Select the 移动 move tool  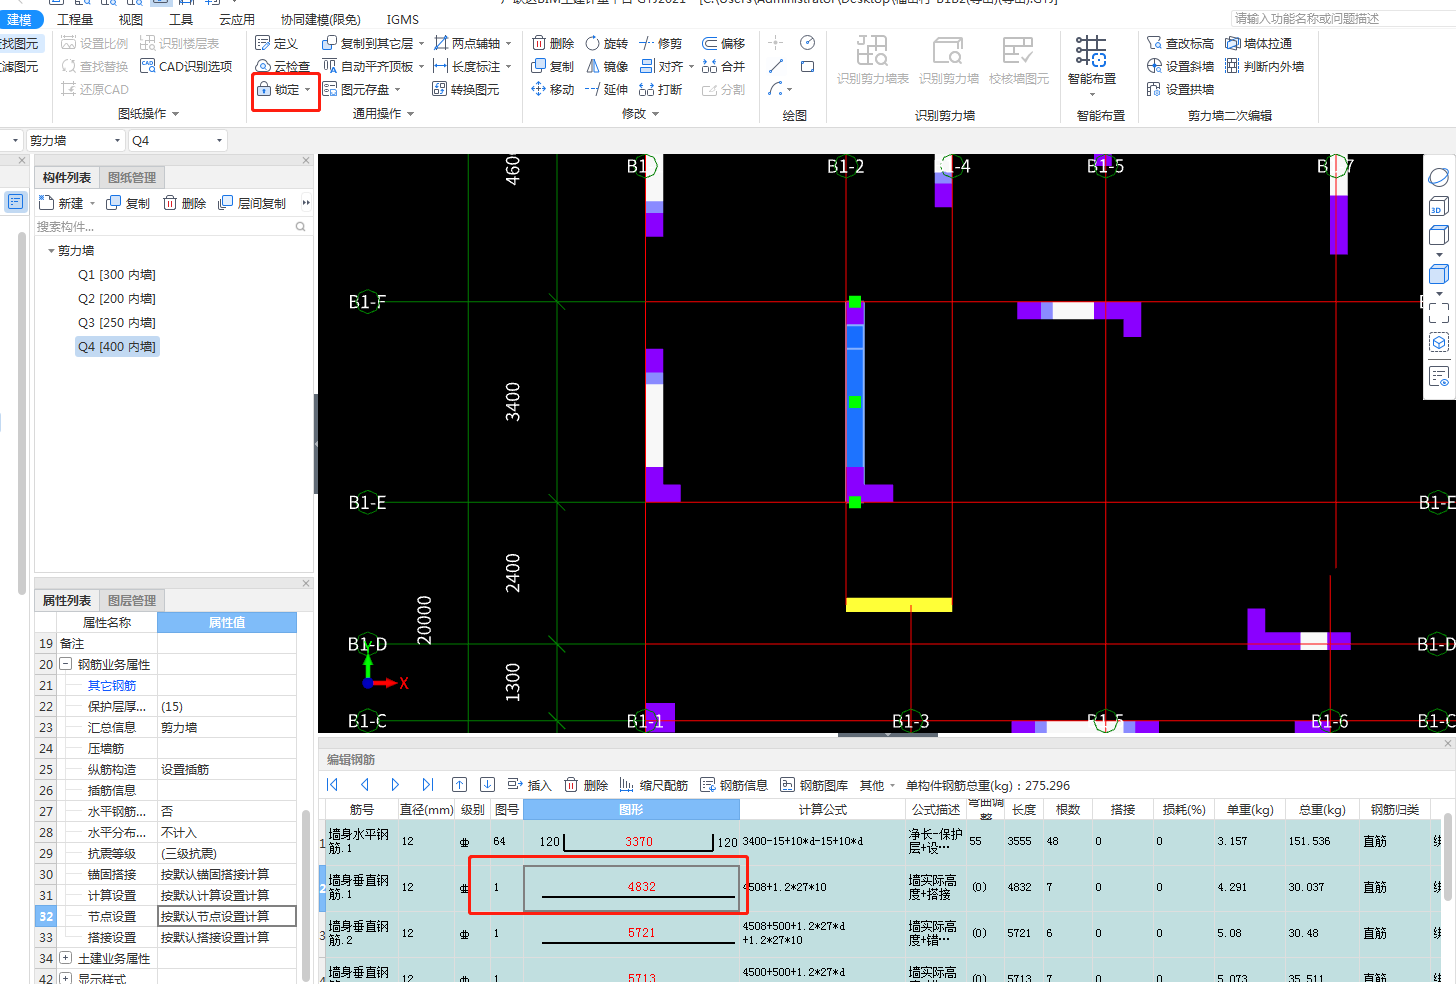553,89
